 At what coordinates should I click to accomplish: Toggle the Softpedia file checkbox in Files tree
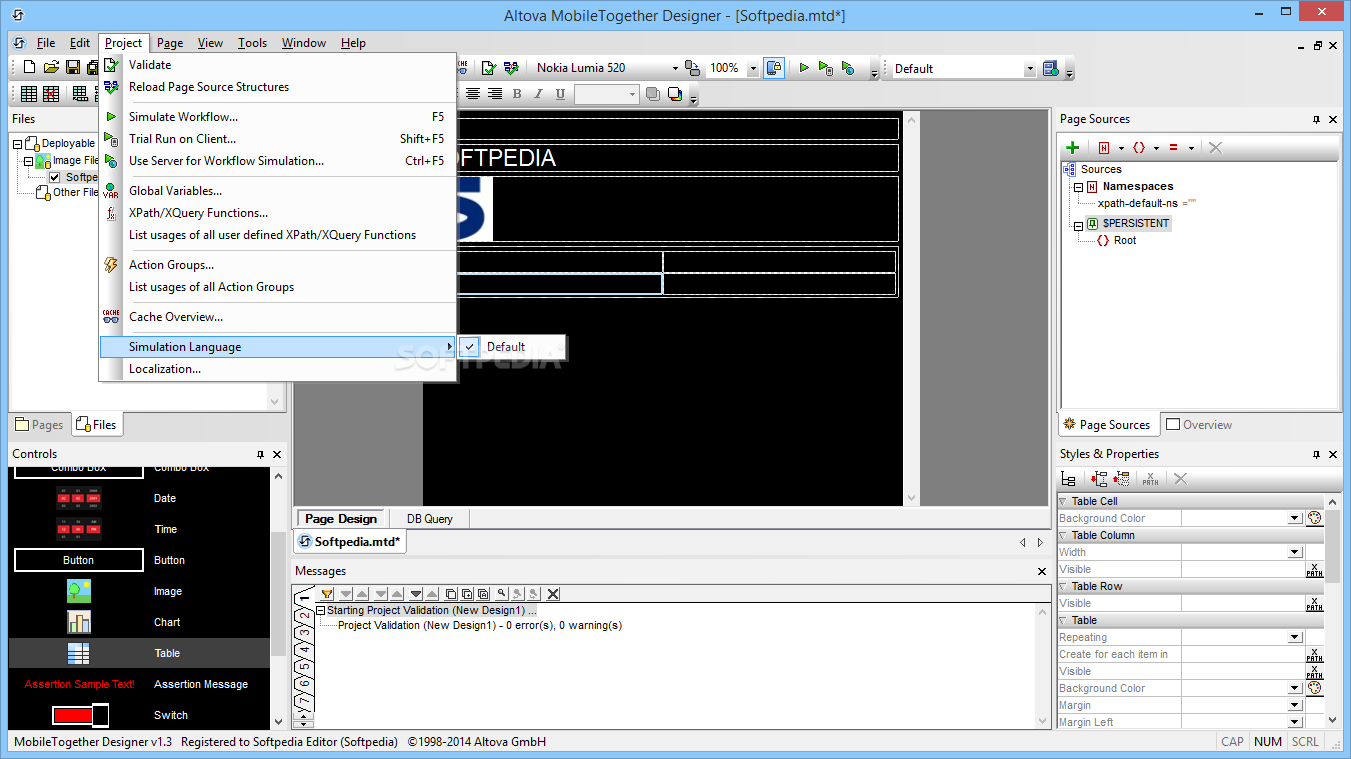click(x=55, y=177)
